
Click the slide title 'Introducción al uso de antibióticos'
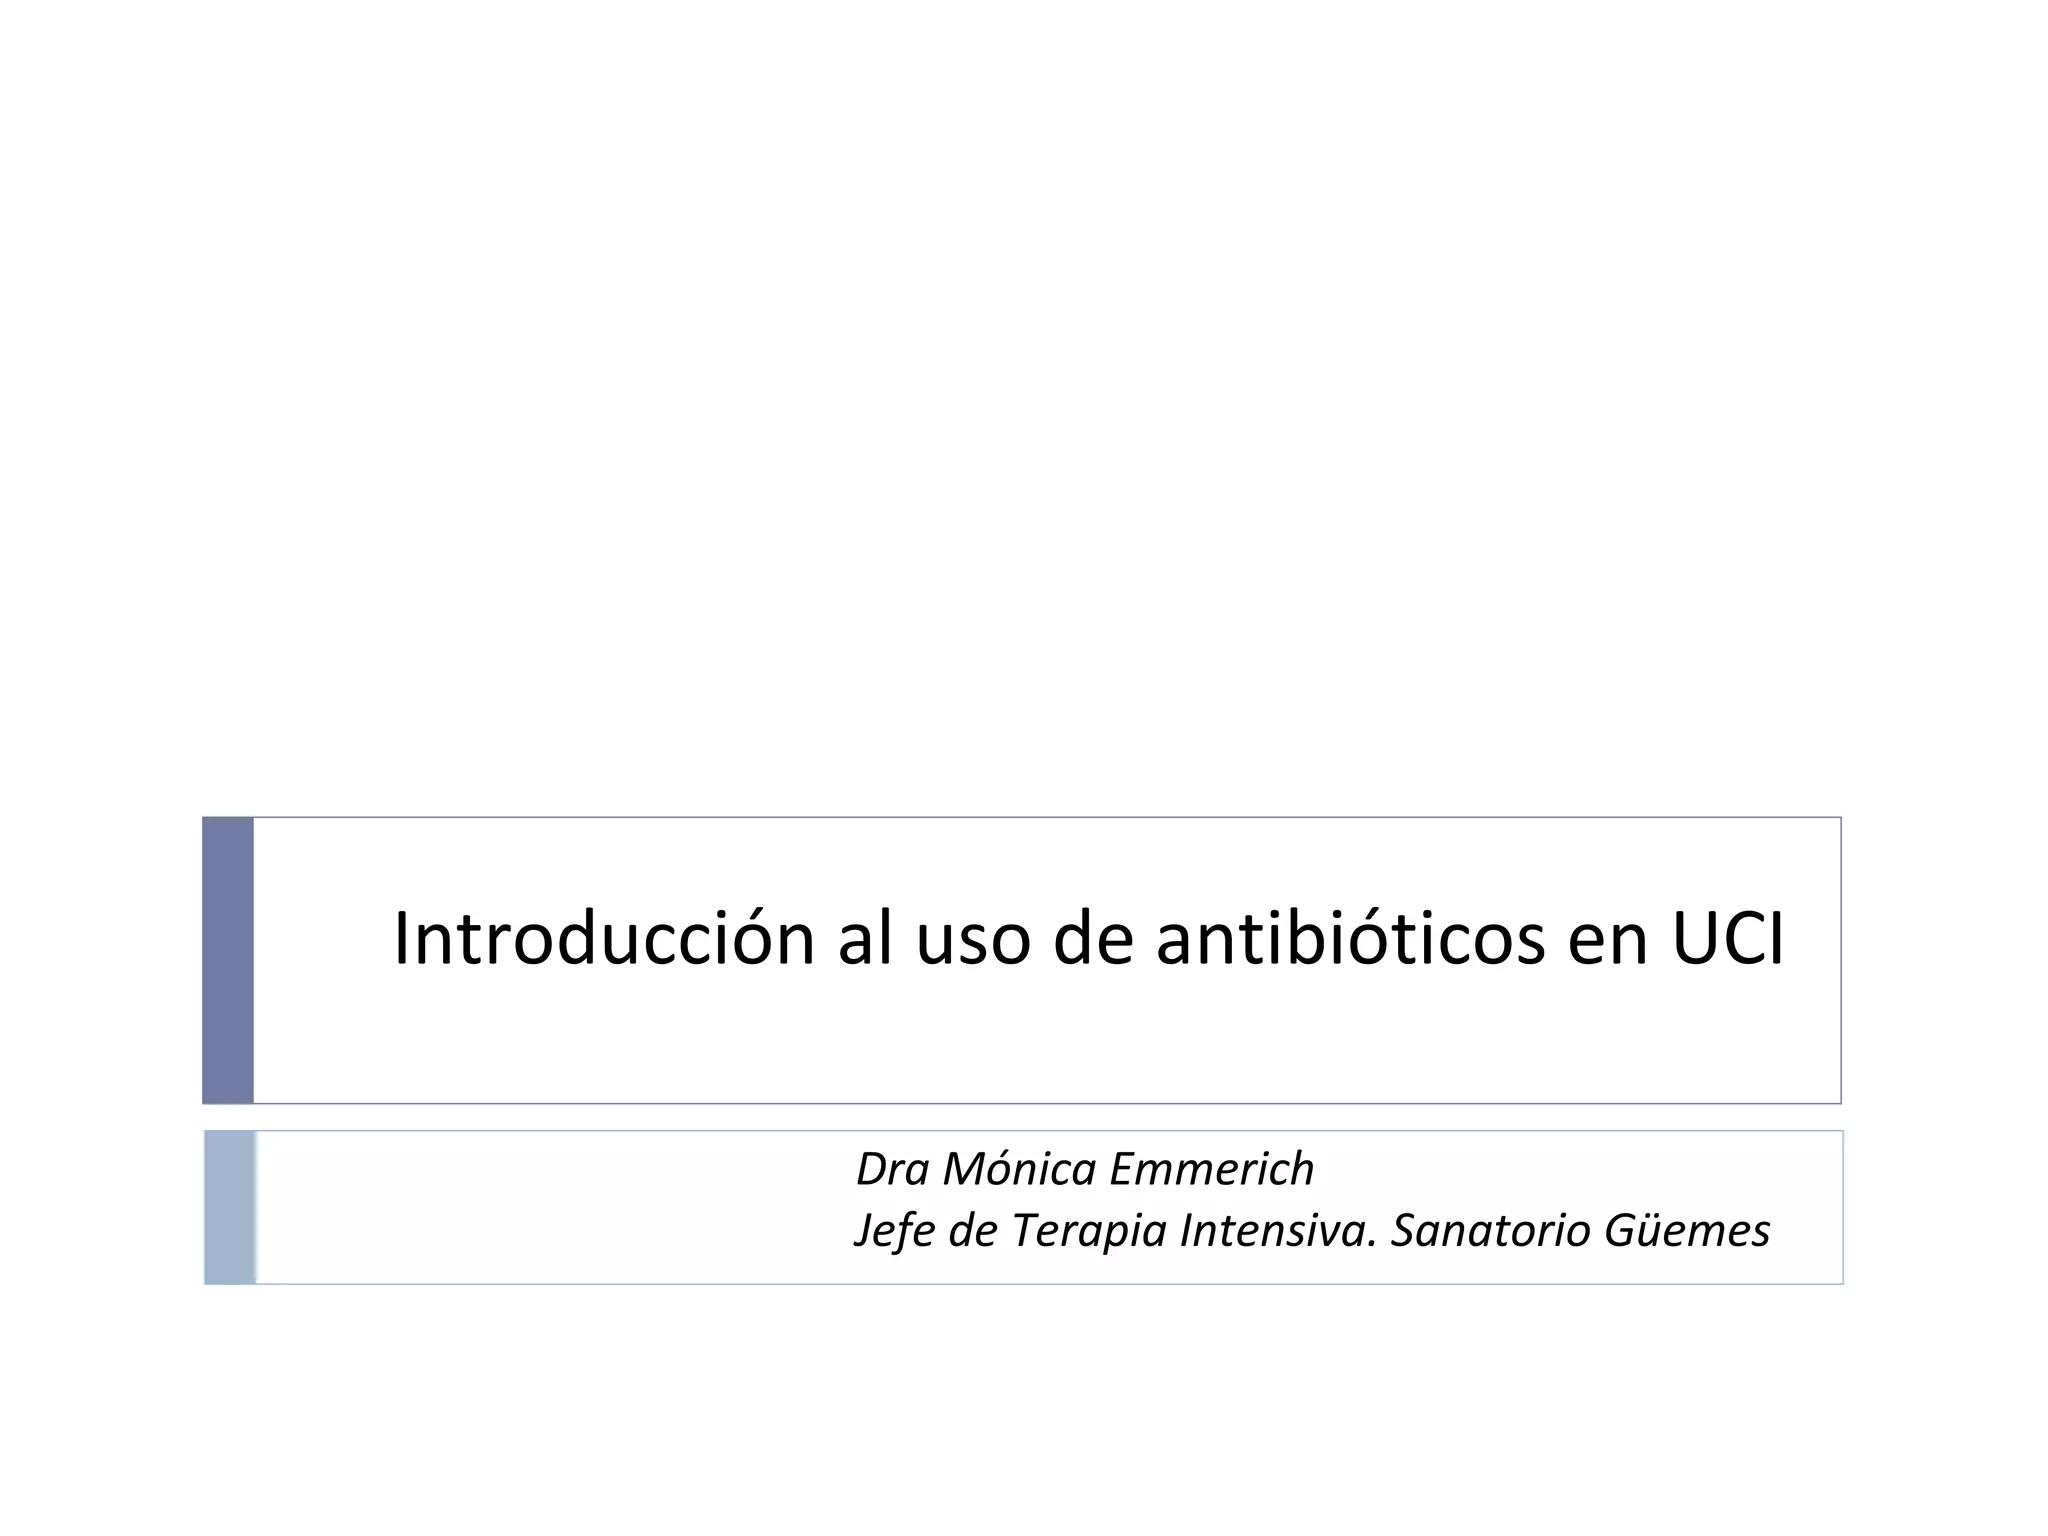pos(1088,940)
